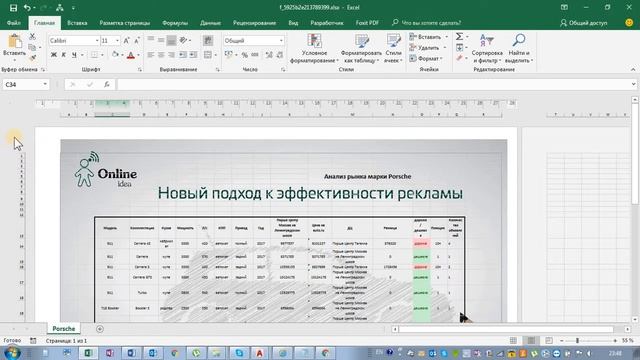640x360 pixels.
Task: Decrease font size with the small A icon
Action: (x=137, y=40)
